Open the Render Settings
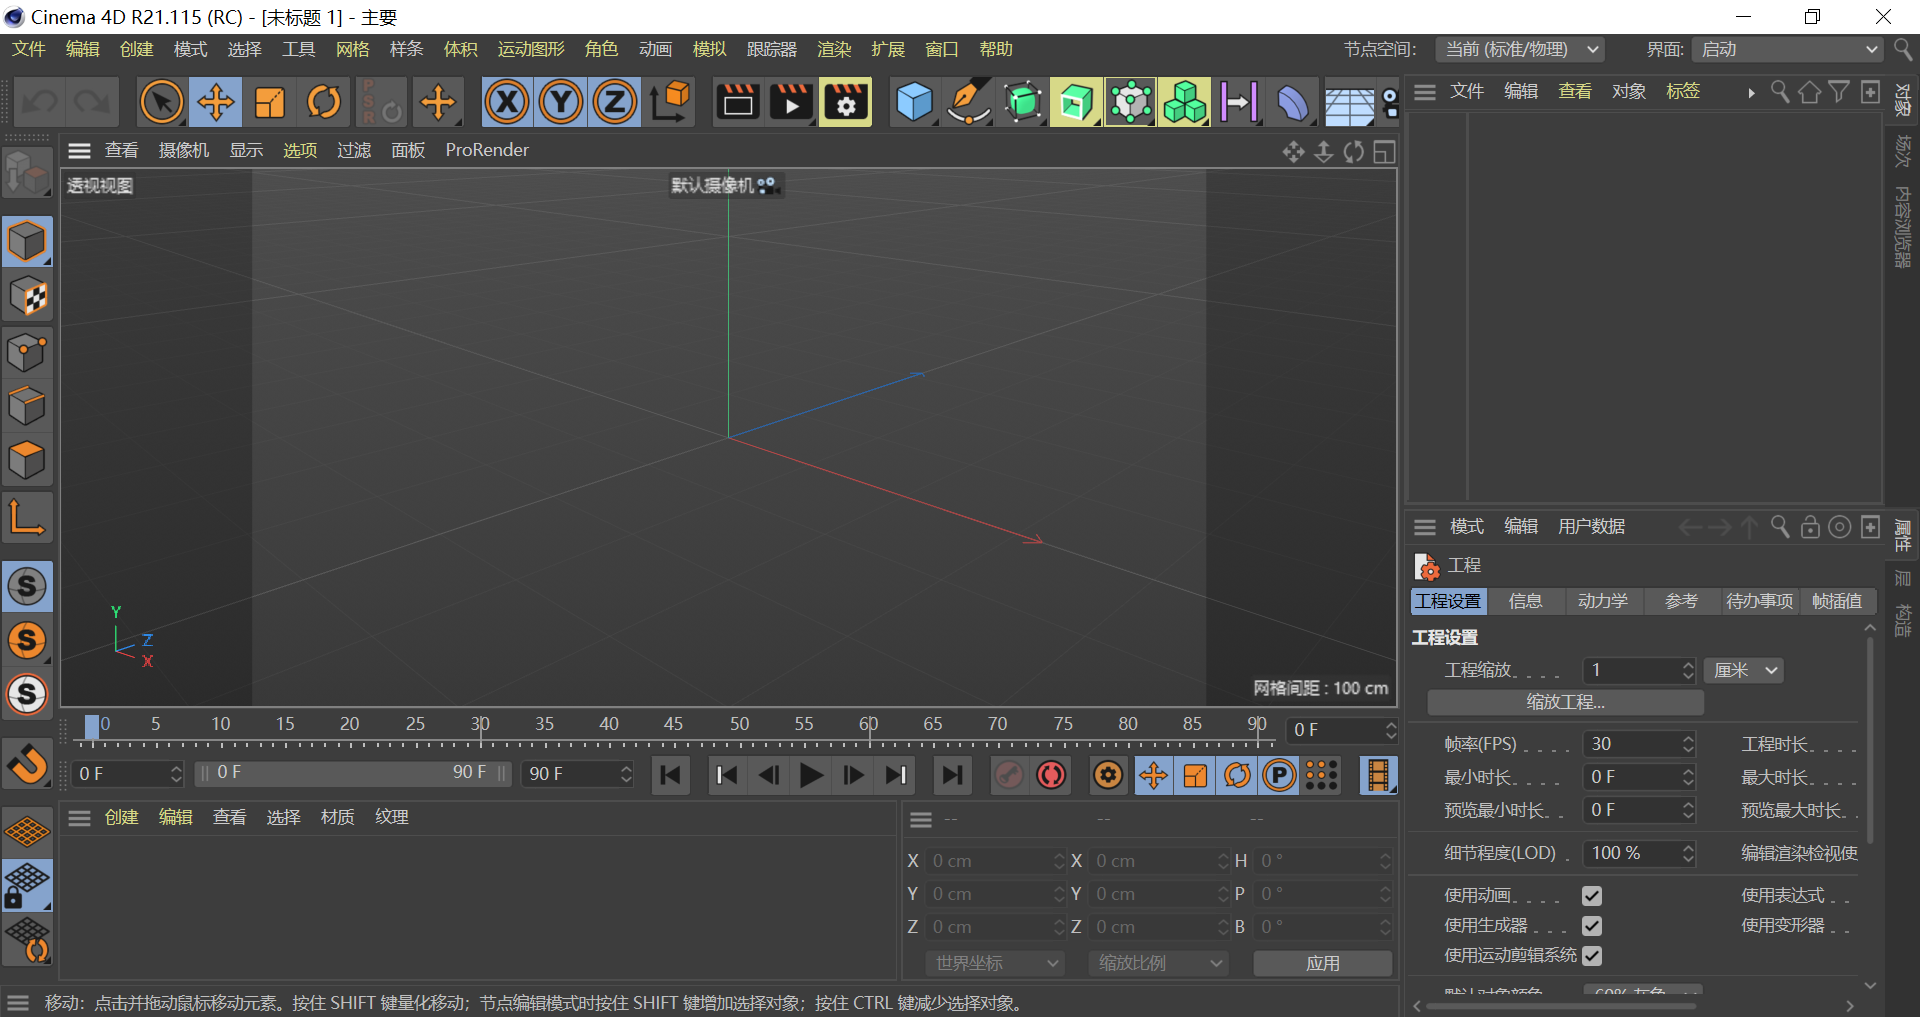 (x=845, y=101)
